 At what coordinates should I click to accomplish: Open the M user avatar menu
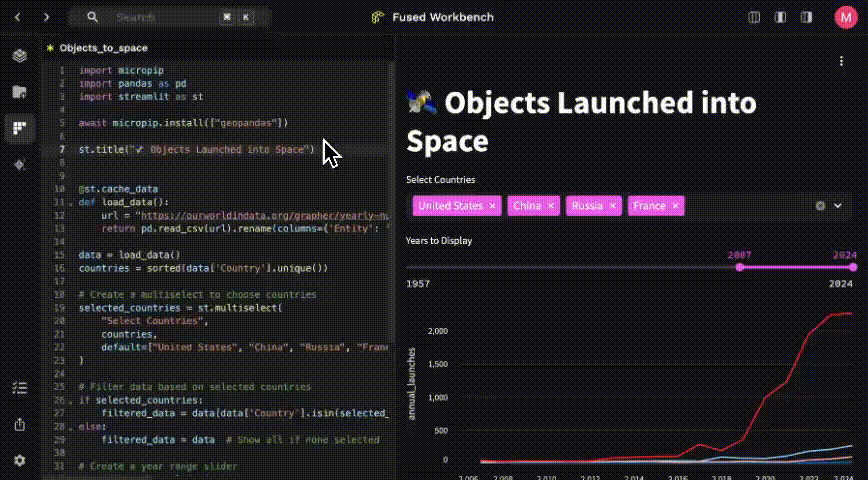pyautogui.click(x=846, y=17)
